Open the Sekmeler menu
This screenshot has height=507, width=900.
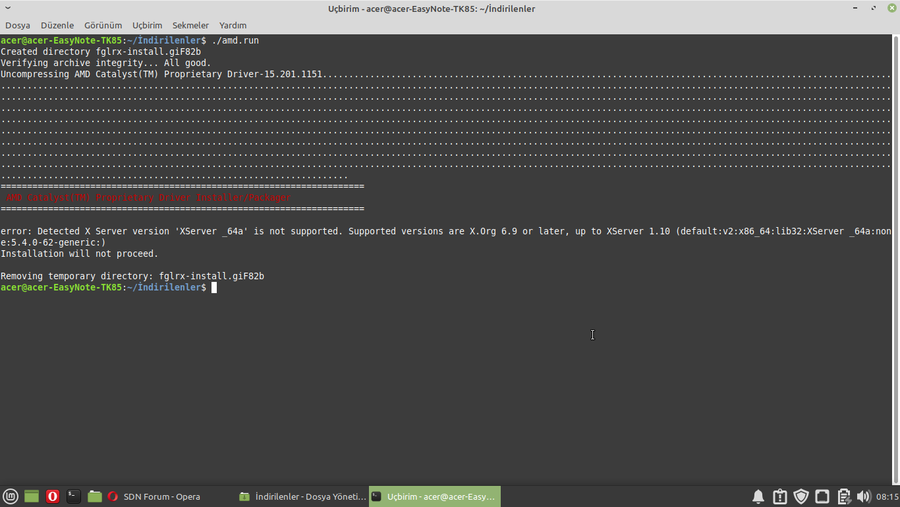tap(190, 25)
